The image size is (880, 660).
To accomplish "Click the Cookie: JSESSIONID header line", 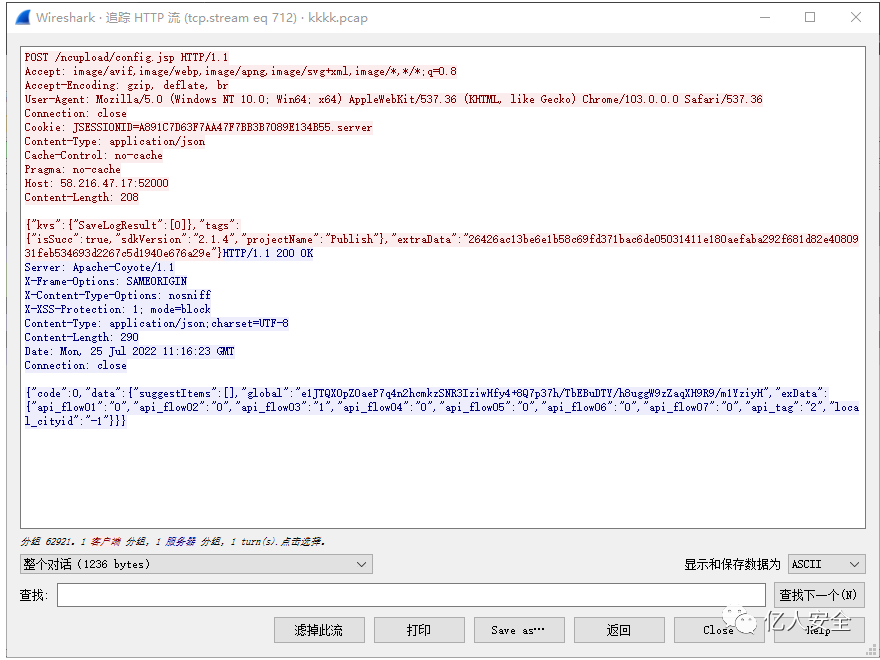I will coord(198,127).
